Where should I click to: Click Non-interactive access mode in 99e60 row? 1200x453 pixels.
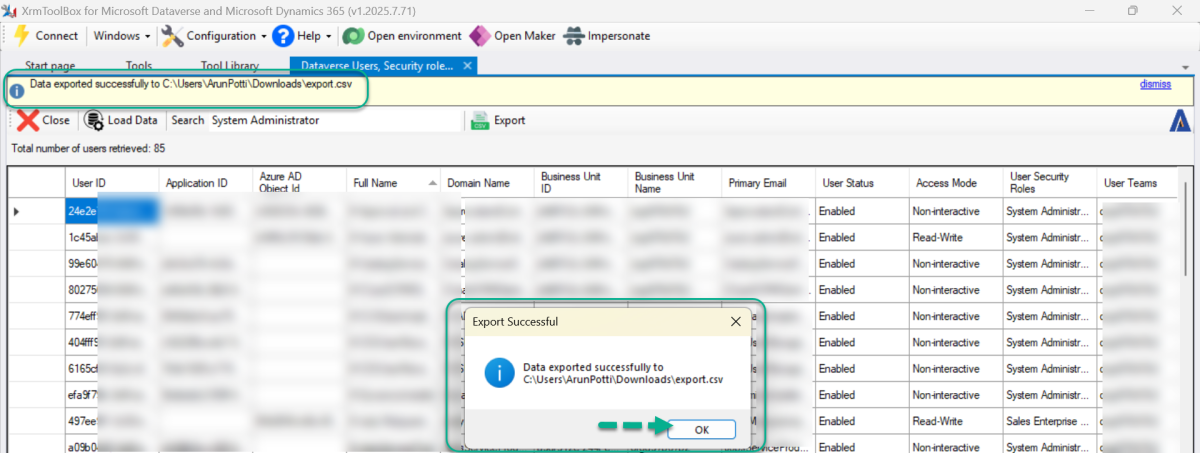point(957,263)
